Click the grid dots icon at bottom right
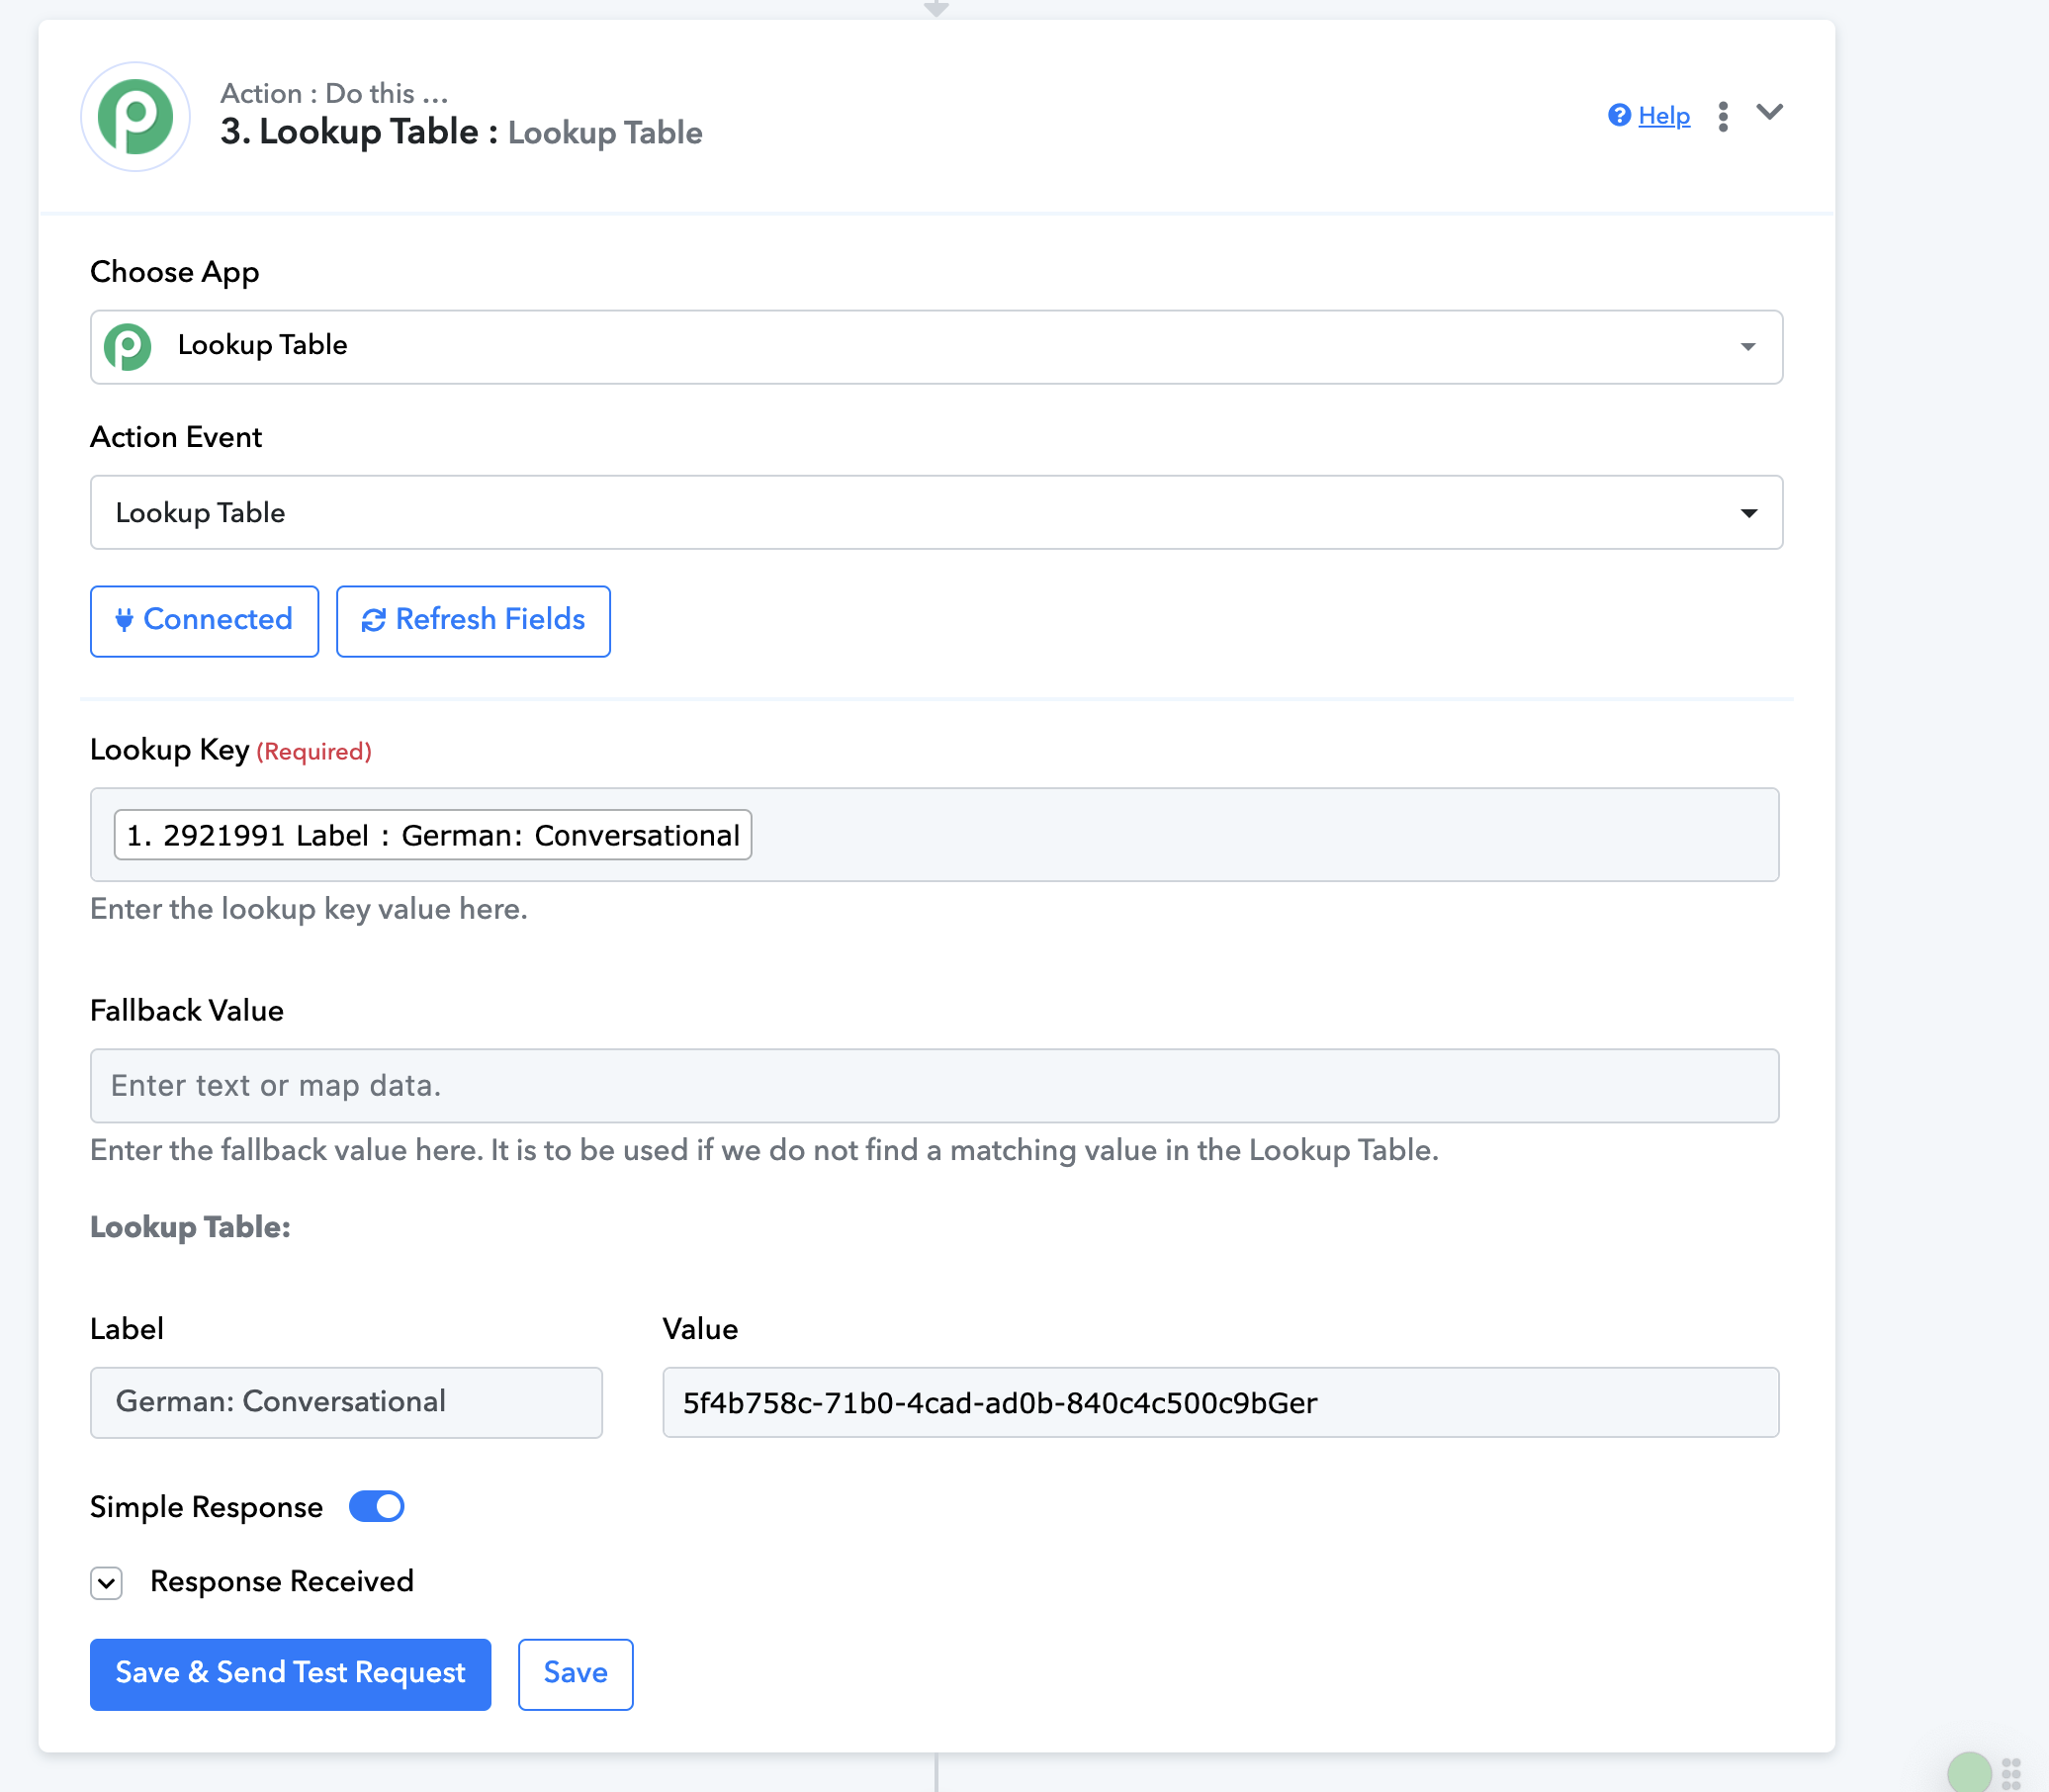The width and height of the screenshot is (2049, 1792). click(x=2011, y=1772)
